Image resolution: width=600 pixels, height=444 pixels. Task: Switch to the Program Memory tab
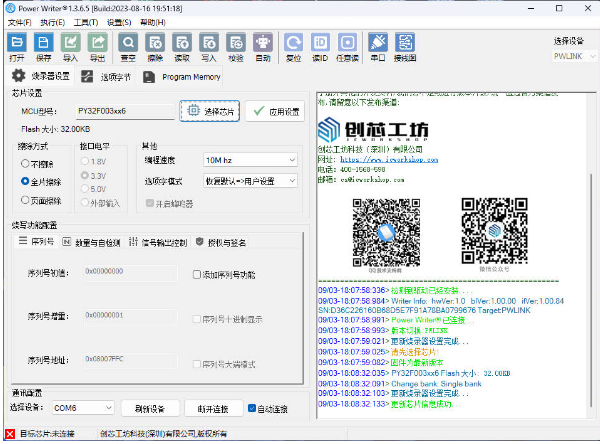[x=182, y=77]
